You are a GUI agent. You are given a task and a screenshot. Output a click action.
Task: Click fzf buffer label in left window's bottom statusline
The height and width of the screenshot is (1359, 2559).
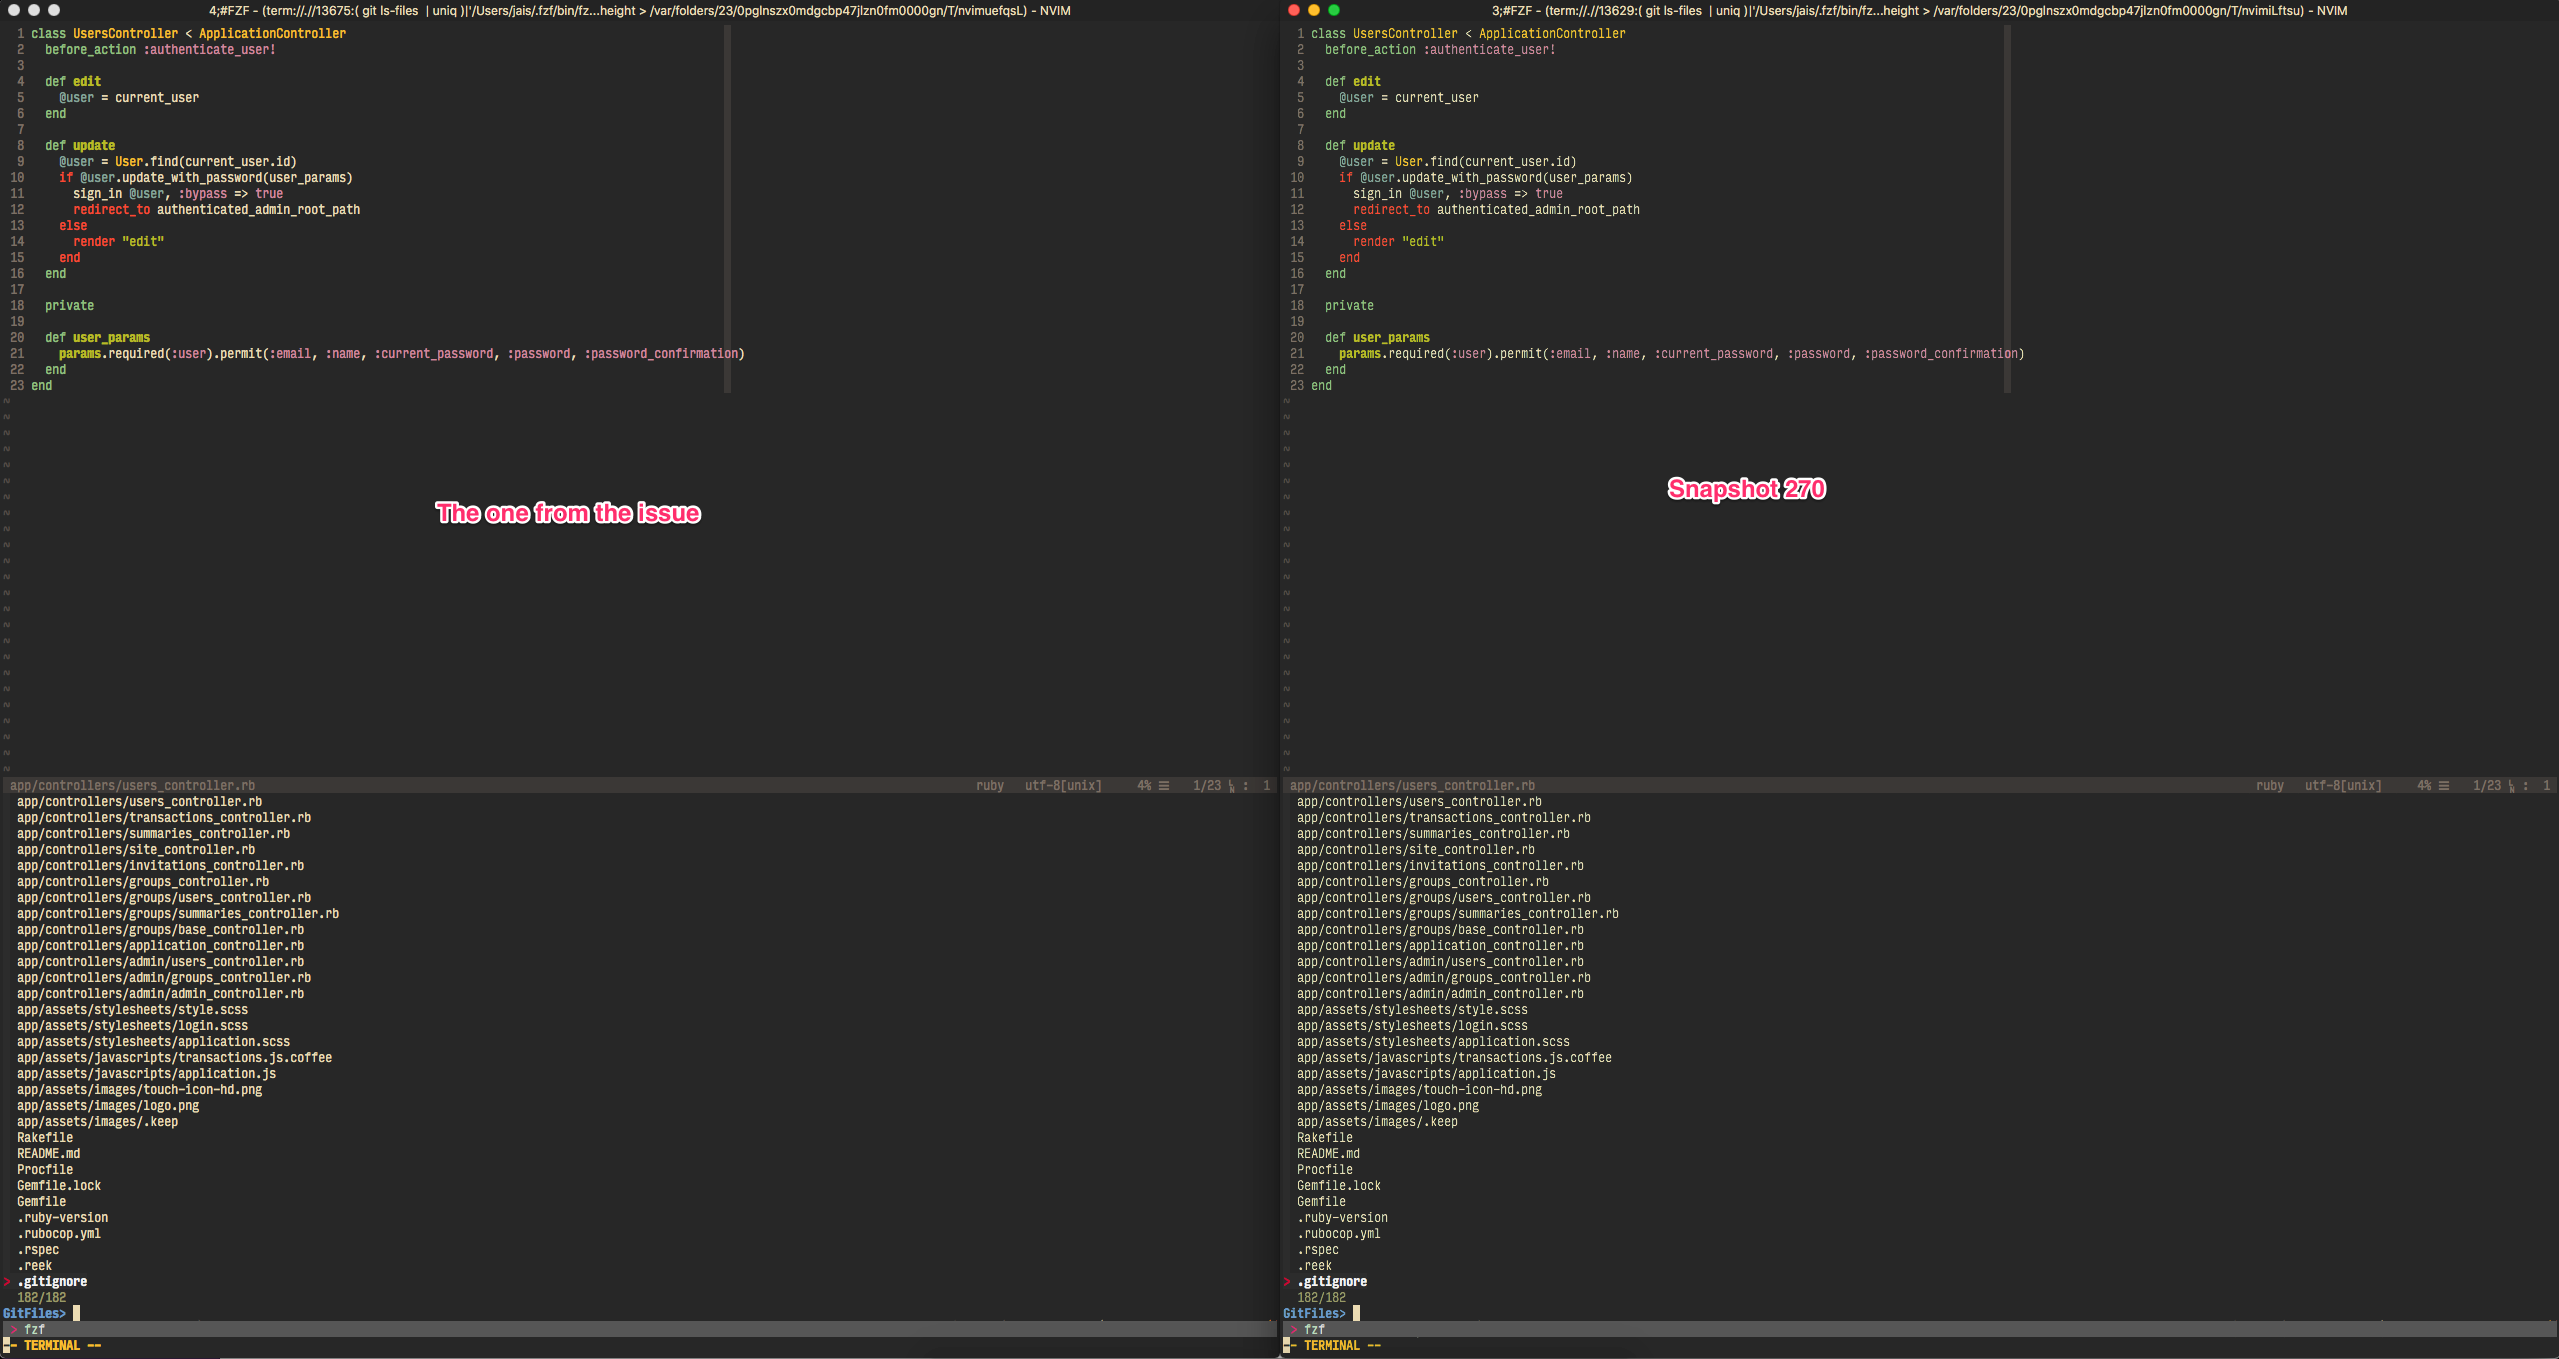34,1329
